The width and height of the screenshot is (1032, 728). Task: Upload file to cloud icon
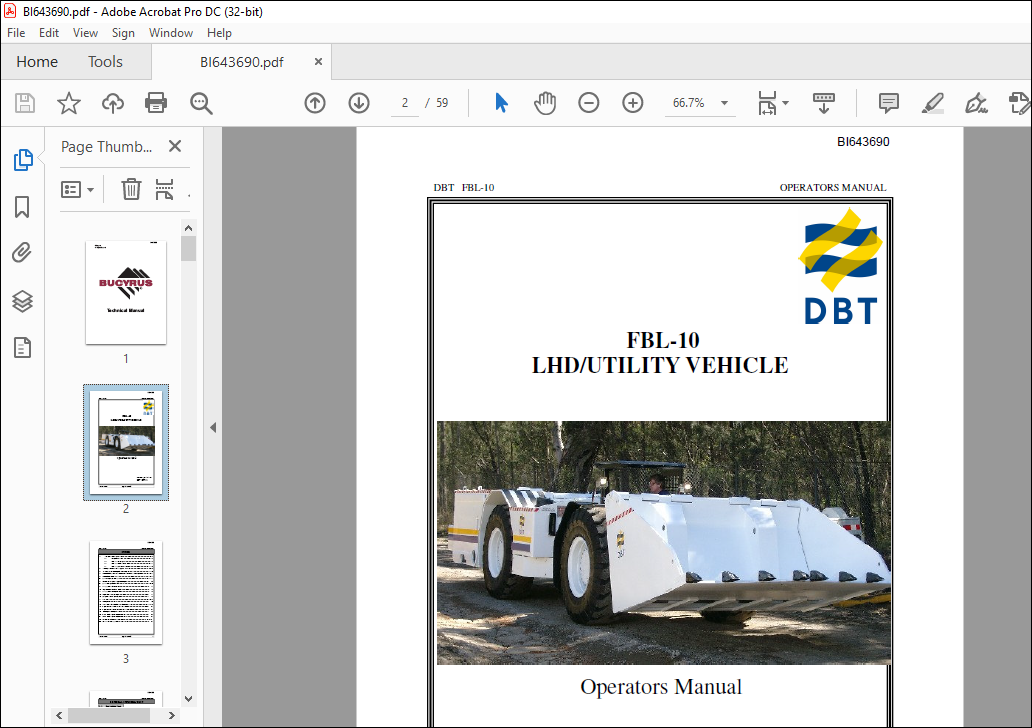113,103
